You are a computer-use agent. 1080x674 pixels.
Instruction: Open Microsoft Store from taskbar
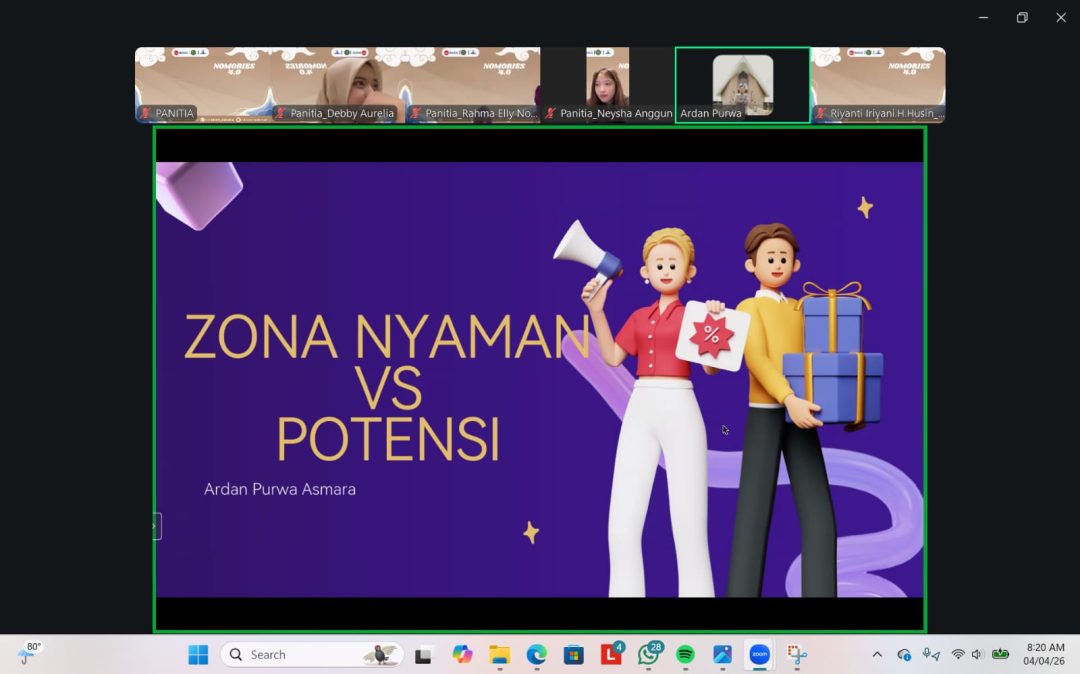[x=574, y=655]
